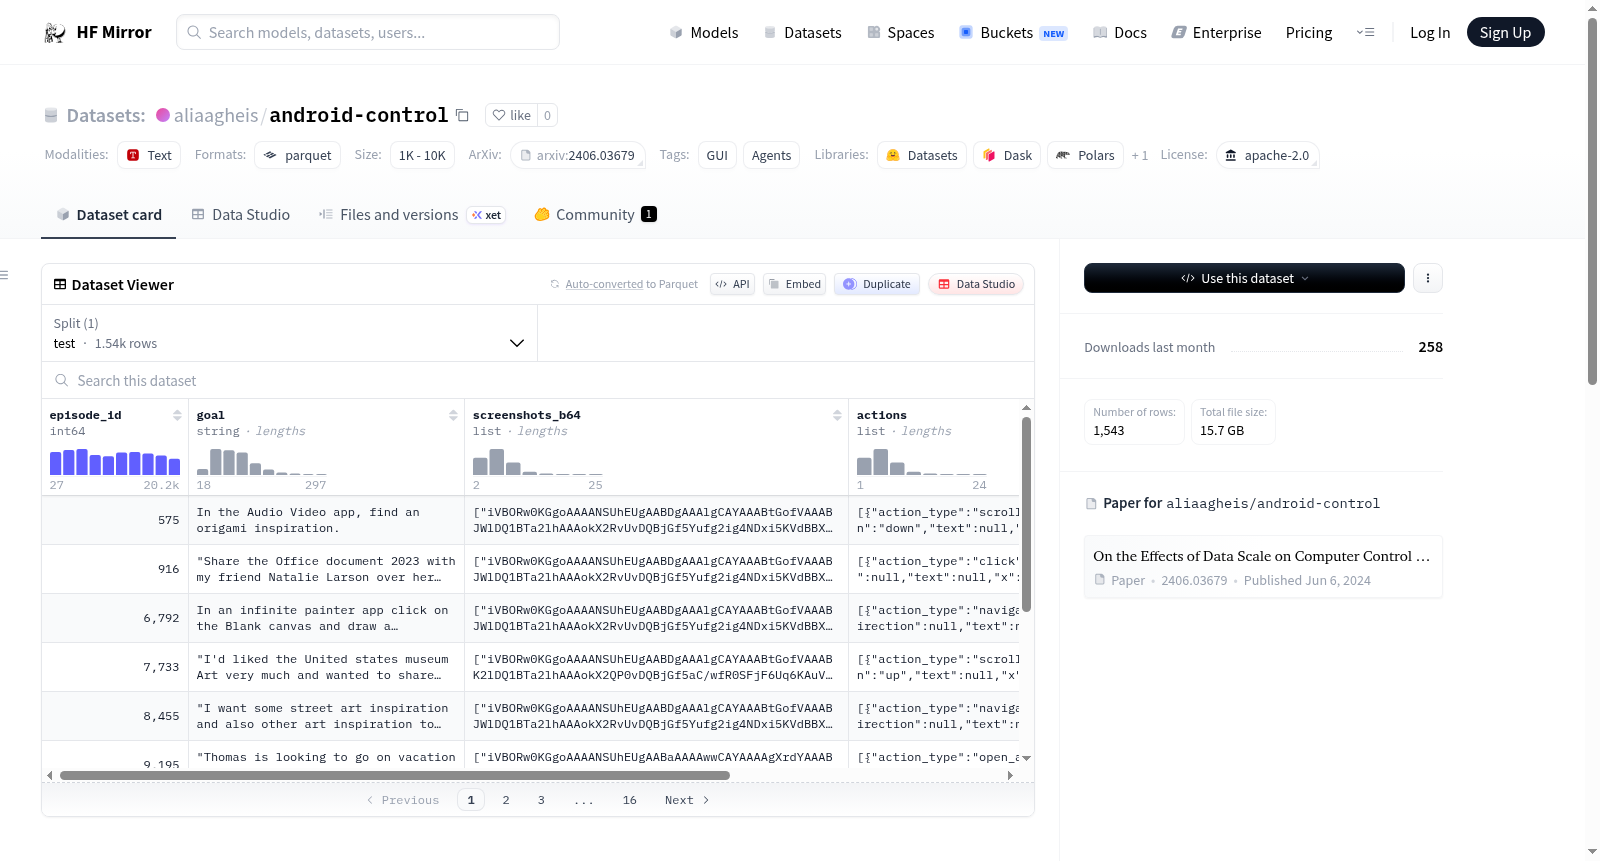Screen dimensions: 1600x861
Task: Click the Datasets: breadcrumb label
Action: (106, 115)
